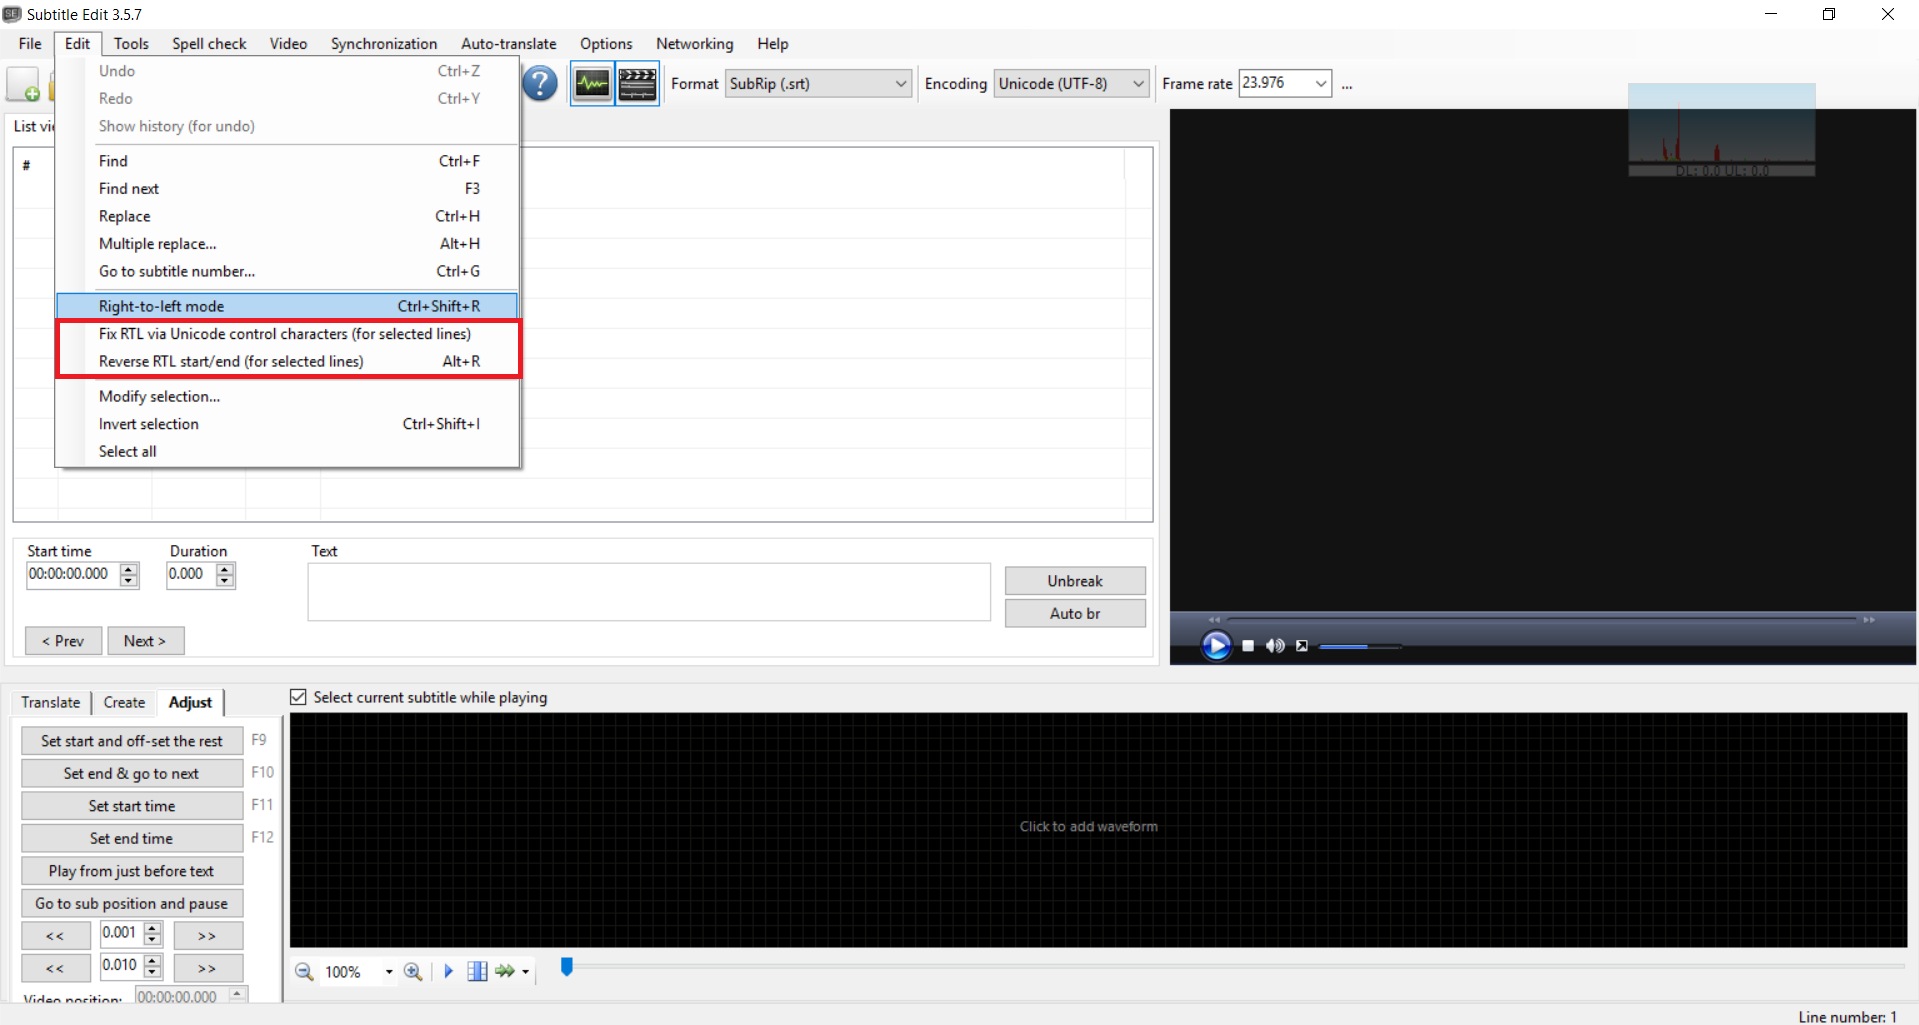Select the waveform view icon near Format
Screen dimensions: 1919x1025
(592, 84)
